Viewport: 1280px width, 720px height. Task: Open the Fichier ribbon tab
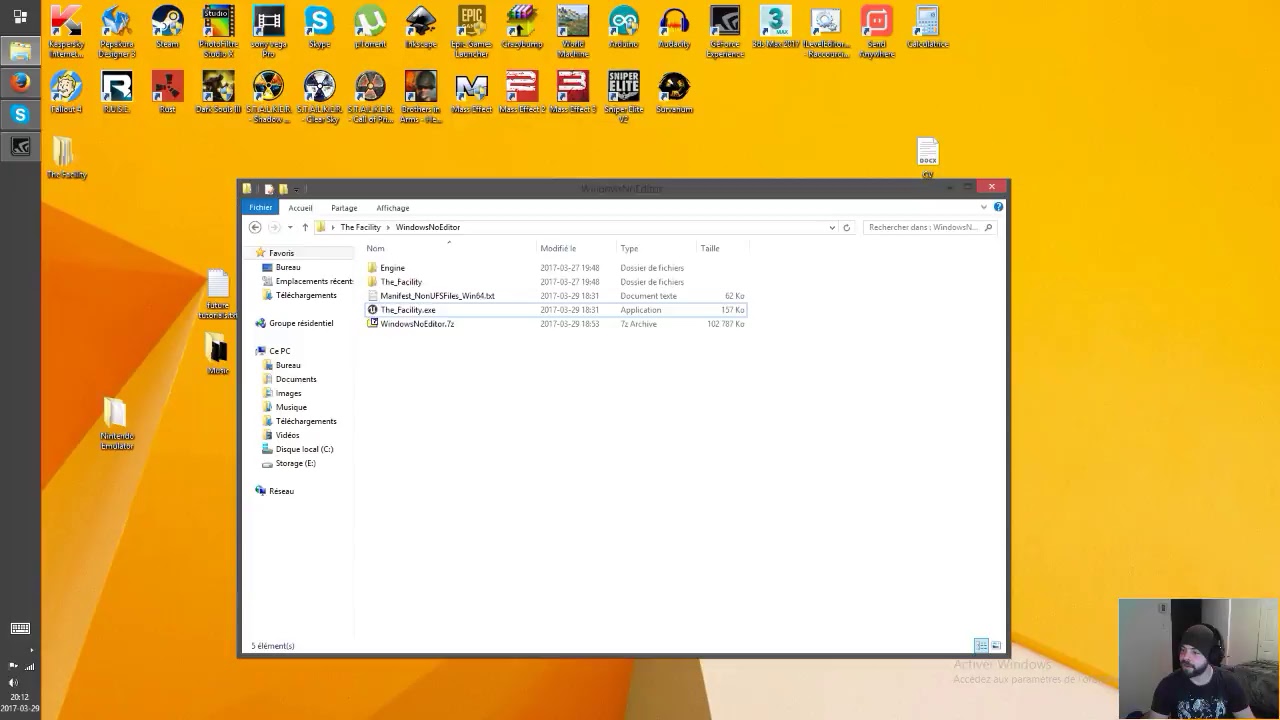point(260,208)
